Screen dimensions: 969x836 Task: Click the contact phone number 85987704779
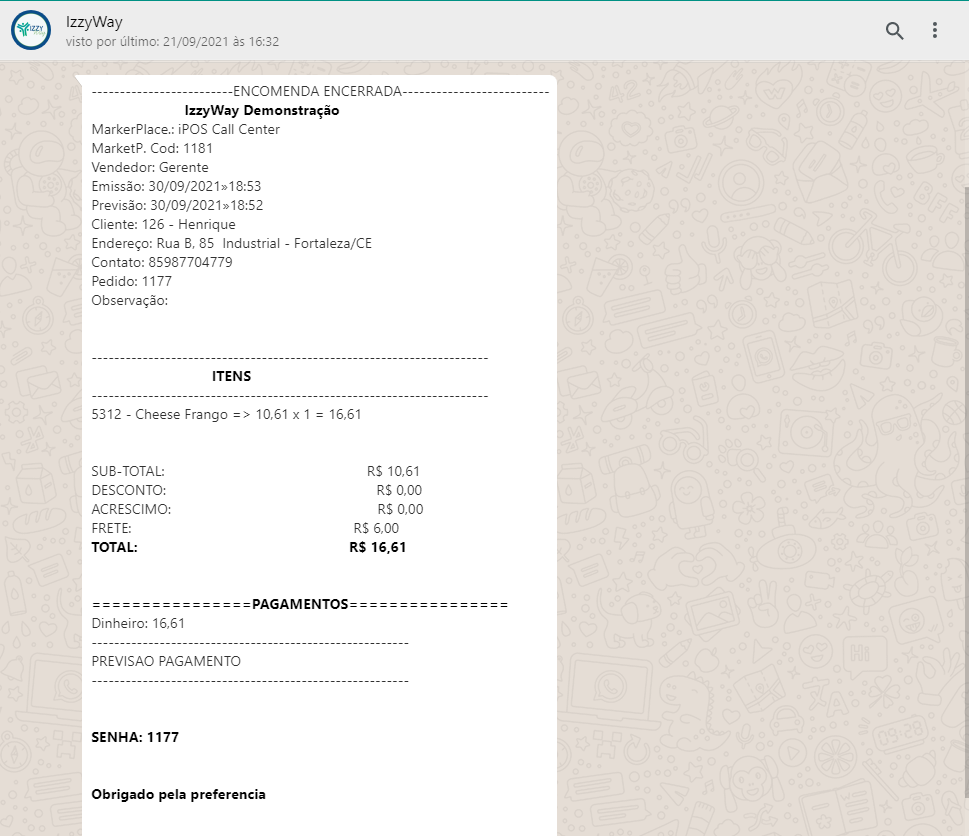(190, 263)
